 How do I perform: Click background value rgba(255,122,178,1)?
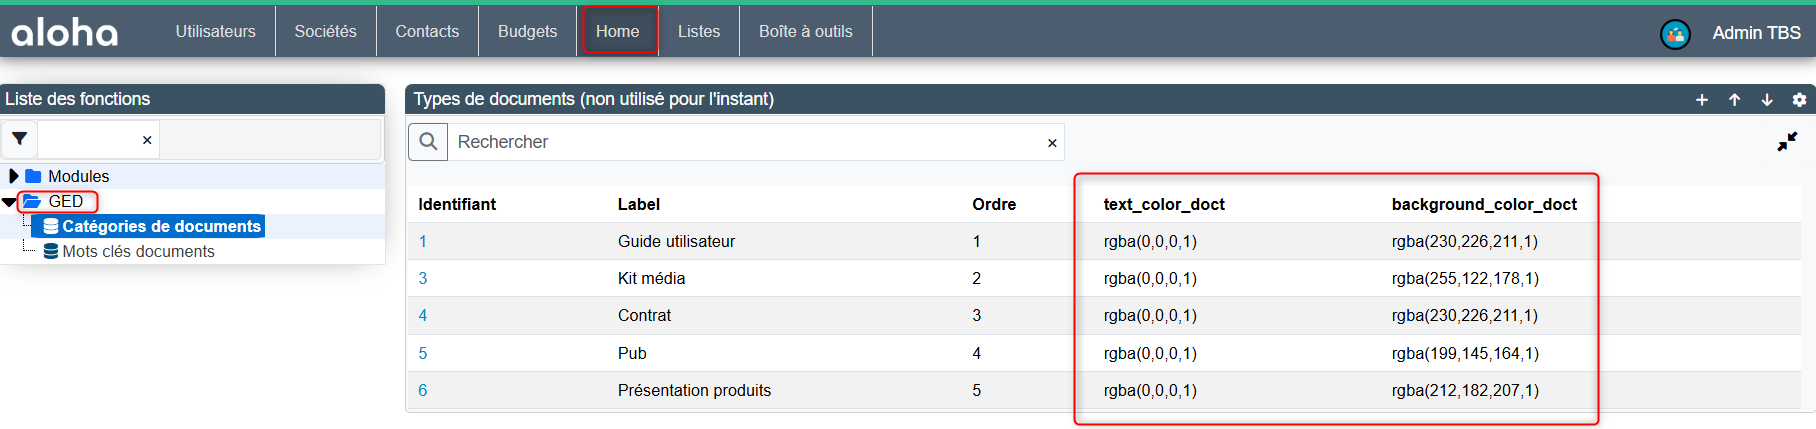point(1465,278)
